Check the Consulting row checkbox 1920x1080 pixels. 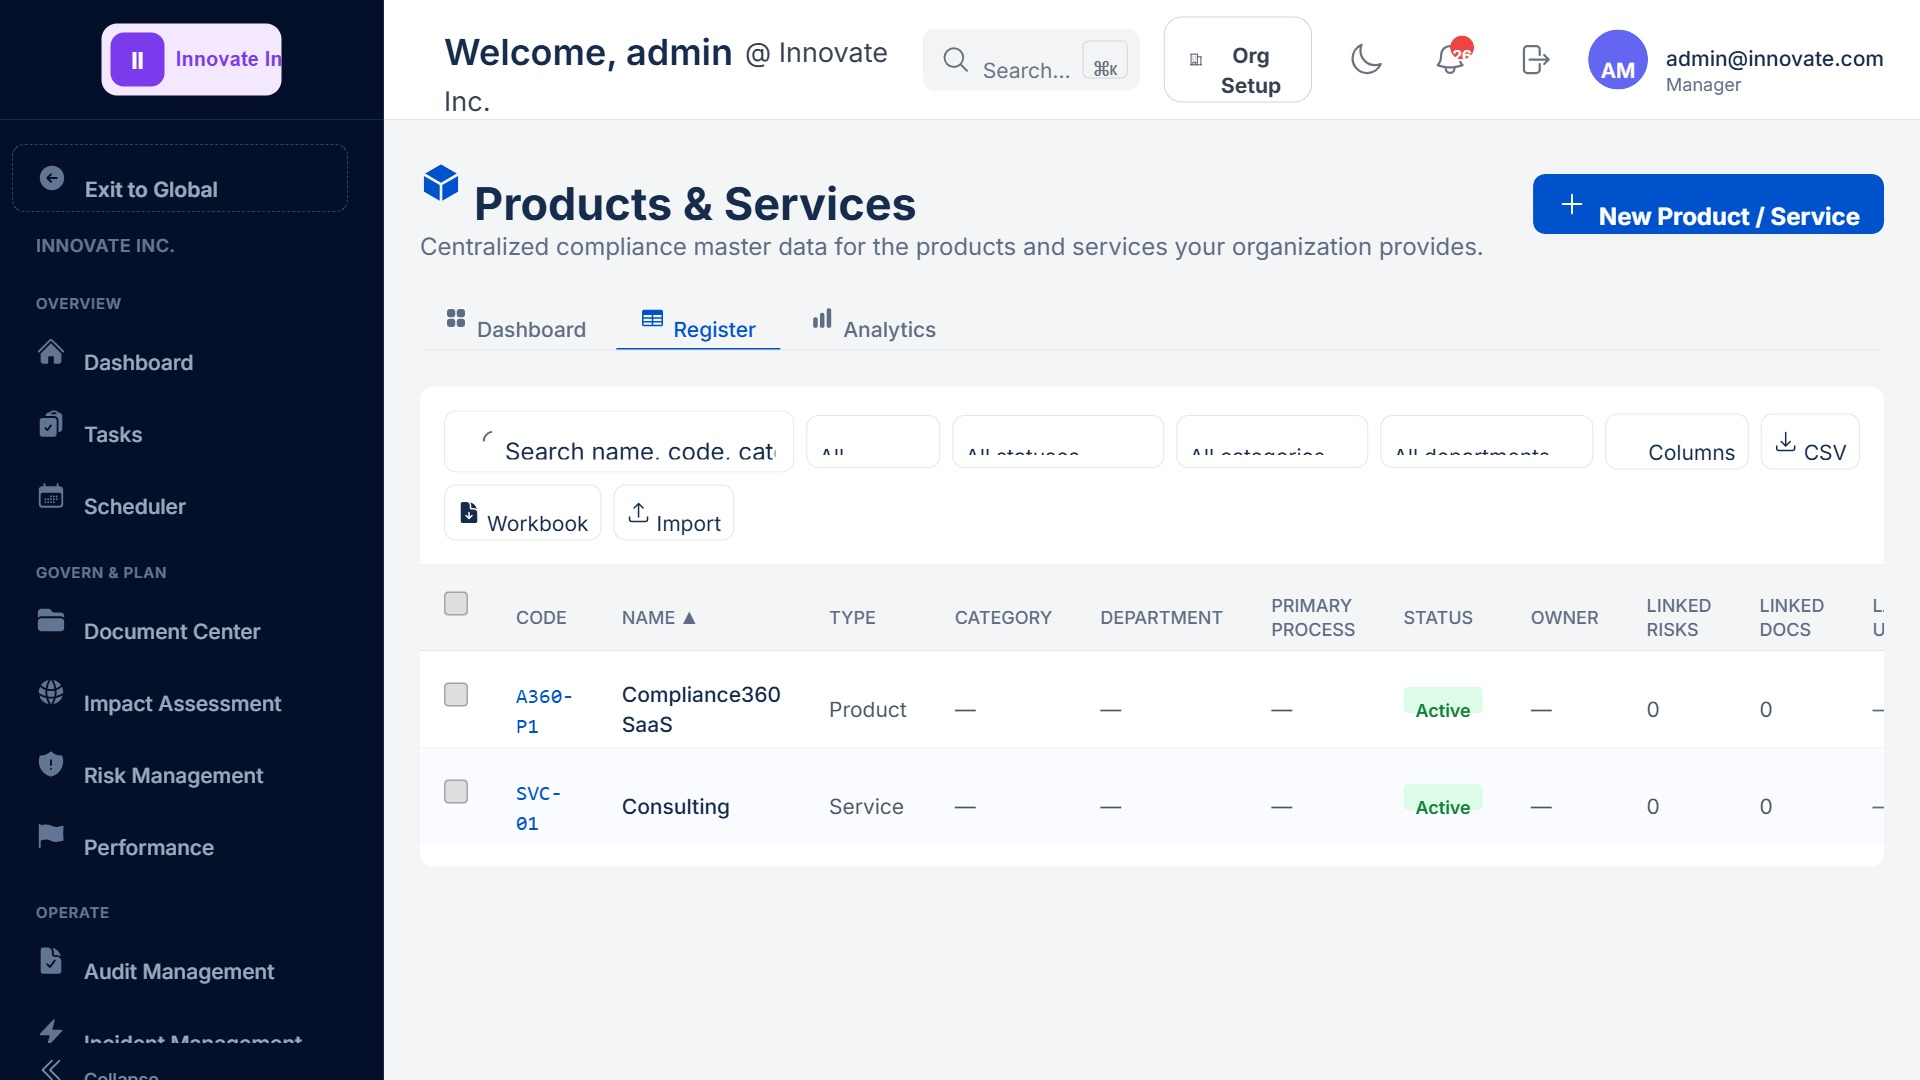pyautogui.click(x=456, y=791)
